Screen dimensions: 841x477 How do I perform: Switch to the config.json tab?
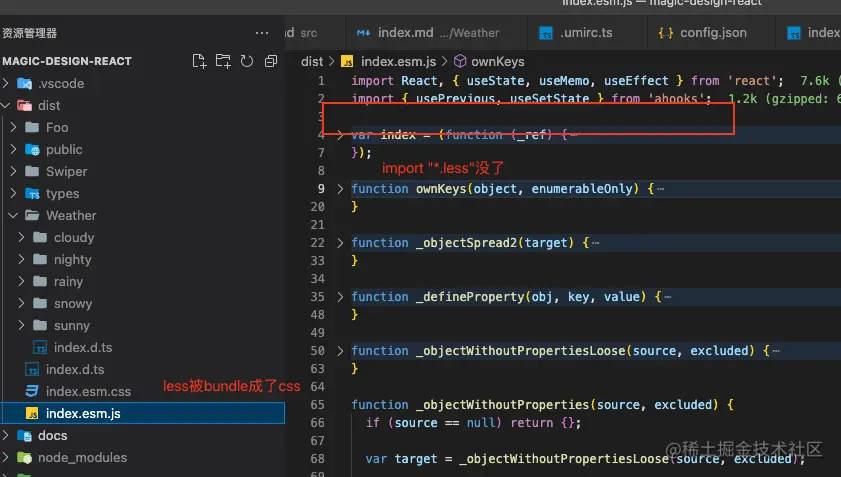pyautogui.click(x=711, y=33)
